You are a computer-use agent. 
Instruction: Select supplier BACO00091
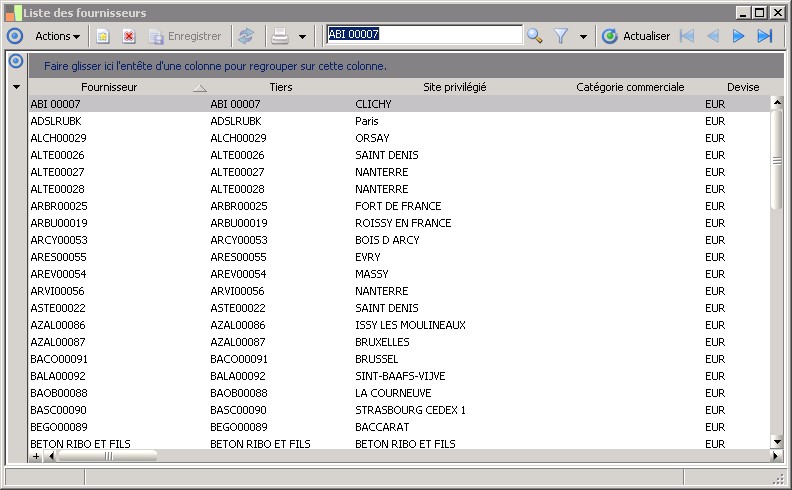(x=59, y=359)
